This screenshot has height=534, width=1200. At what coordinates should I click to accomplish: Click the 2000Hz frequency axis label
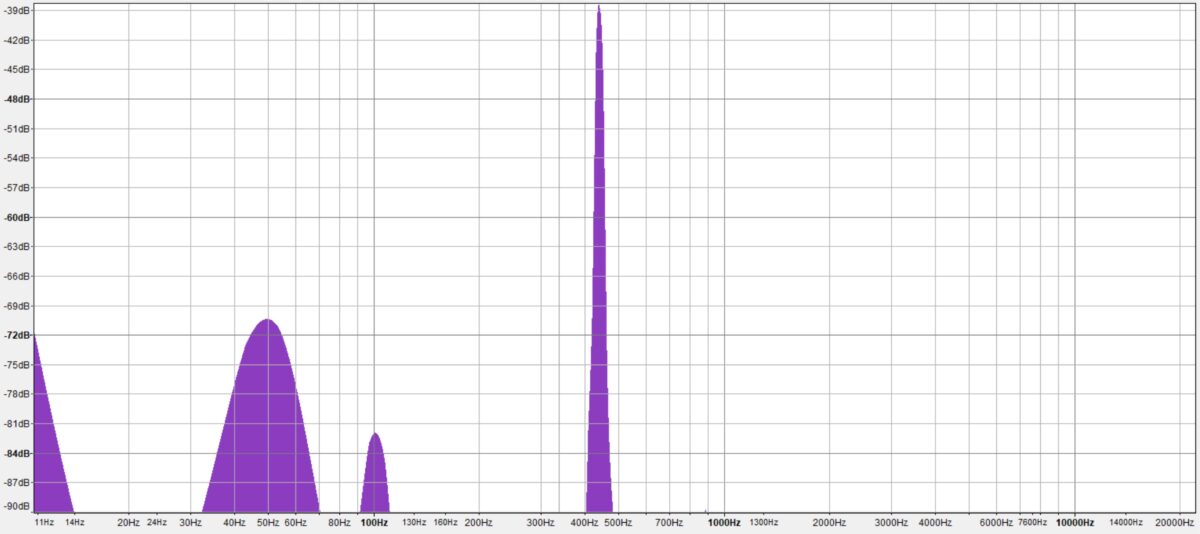(829, 522)
